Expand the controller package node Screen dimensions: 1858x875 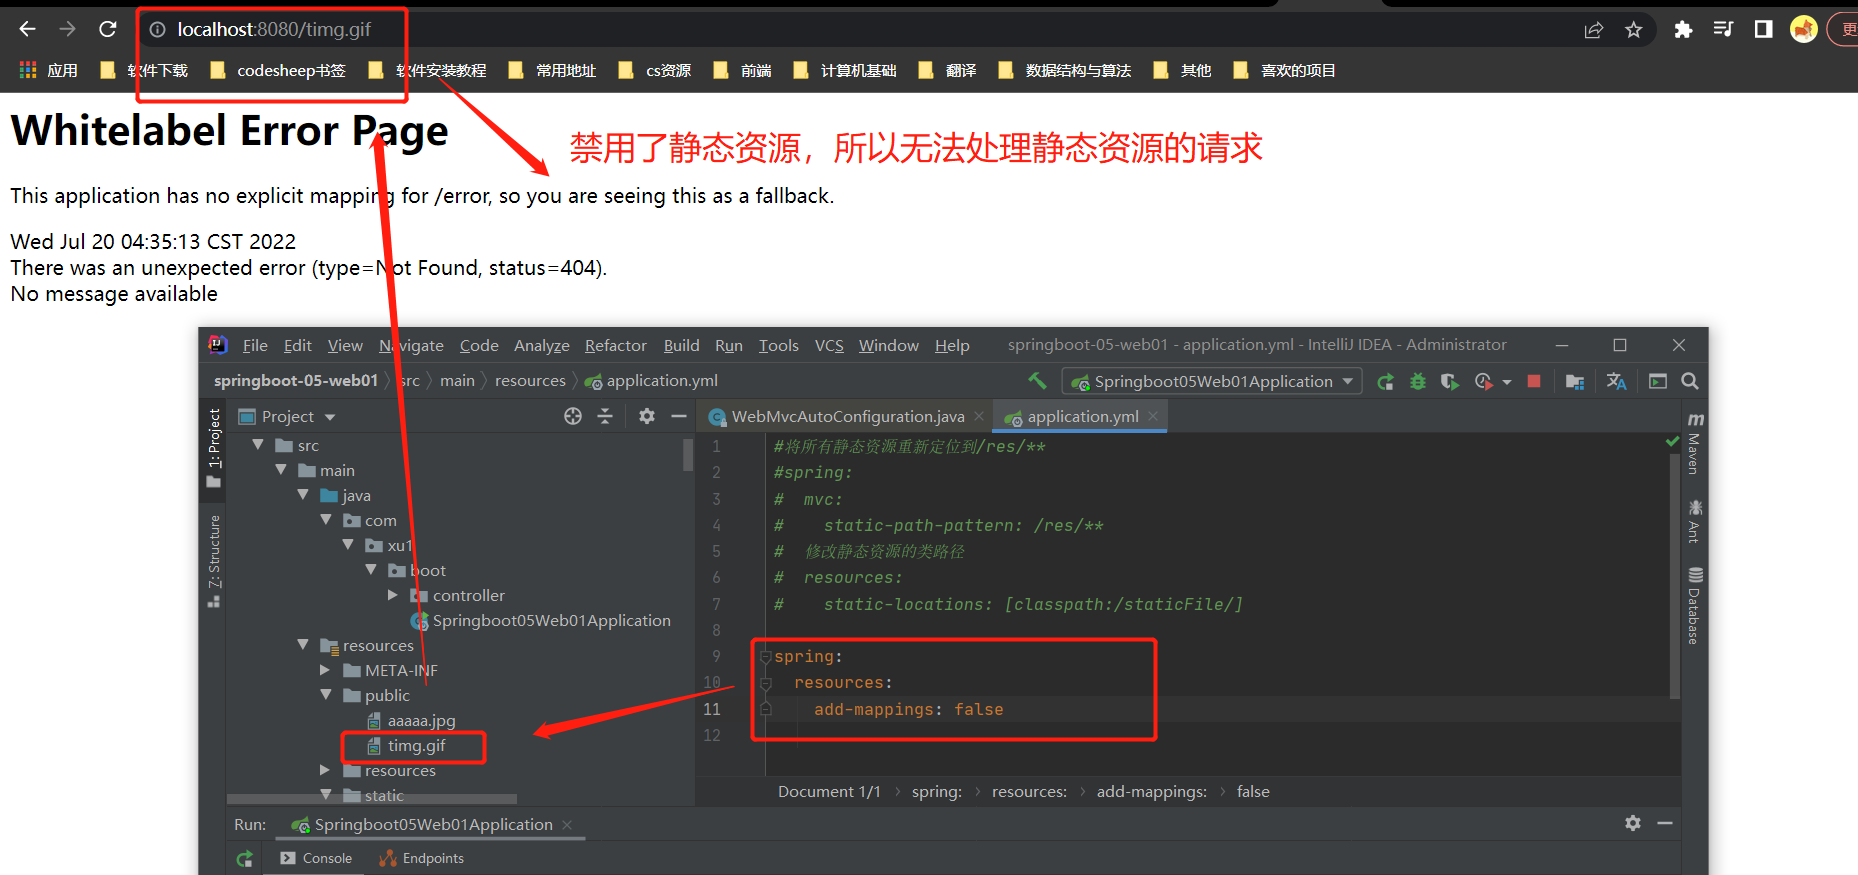coord(393,595)
